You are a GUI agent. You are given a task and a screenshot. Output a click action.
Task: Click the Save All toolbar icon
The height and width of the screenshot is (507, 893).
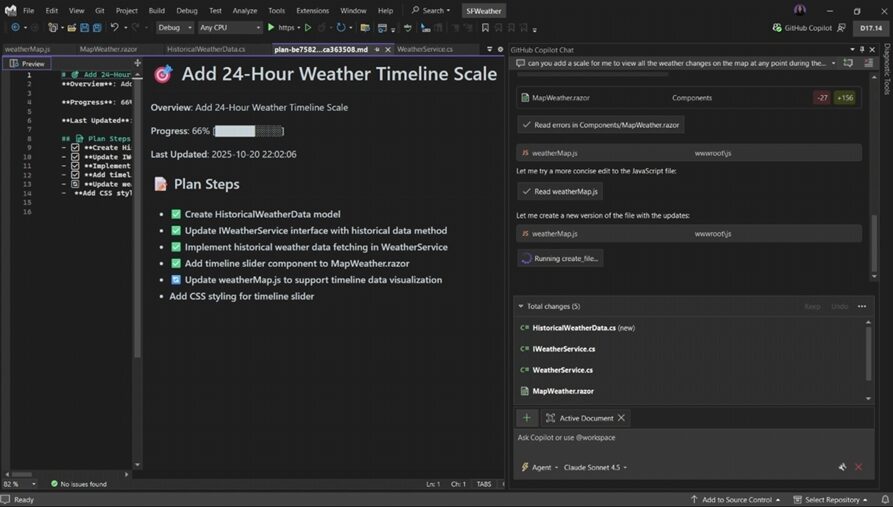coord(94,28)
